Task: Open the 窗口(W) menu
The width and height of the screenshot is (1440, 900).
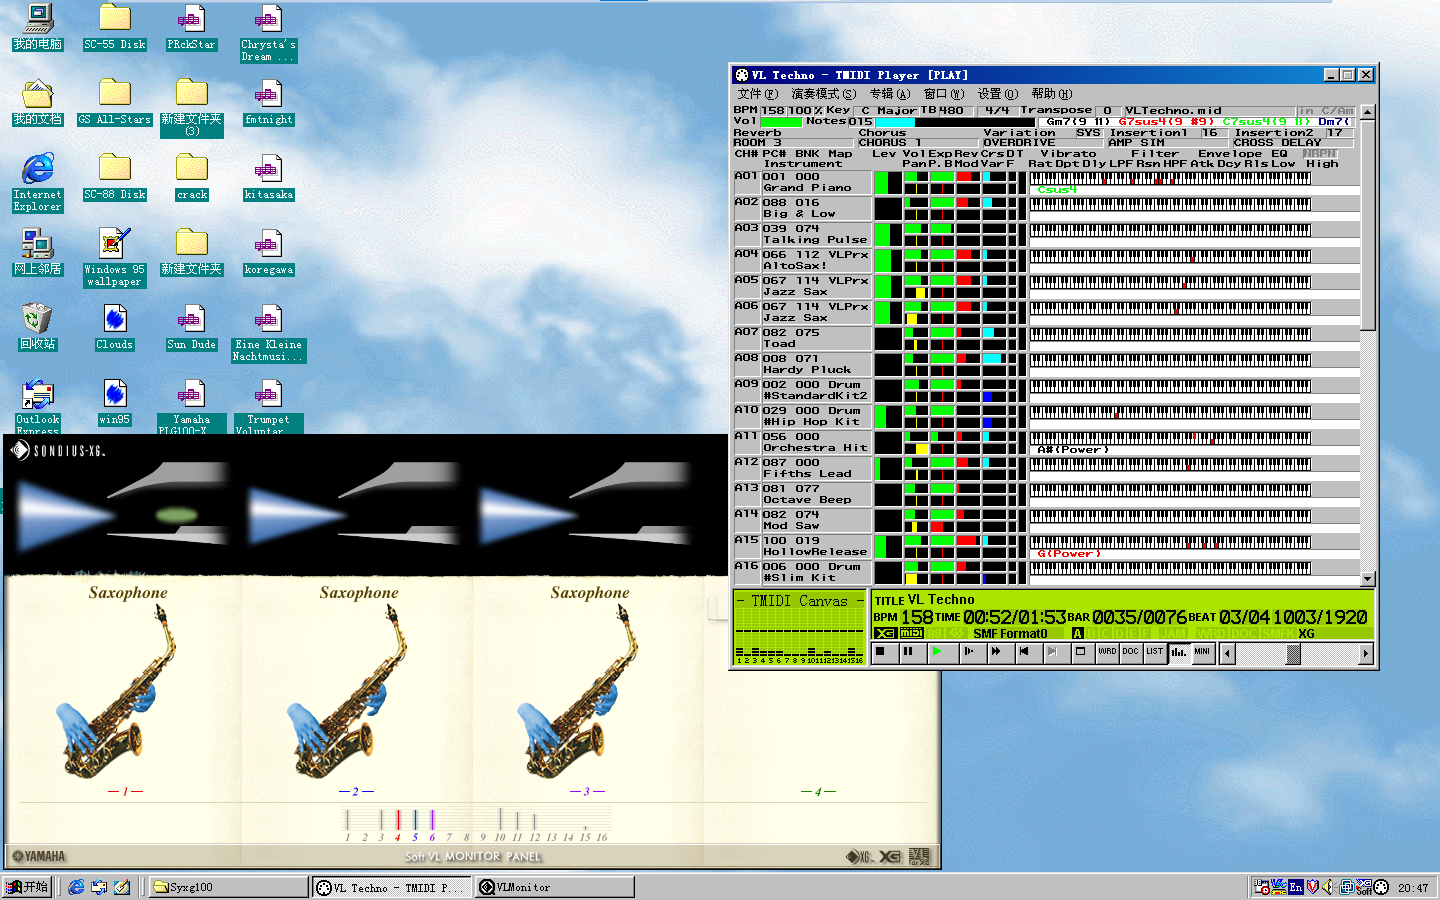Action: coord(943,94)
